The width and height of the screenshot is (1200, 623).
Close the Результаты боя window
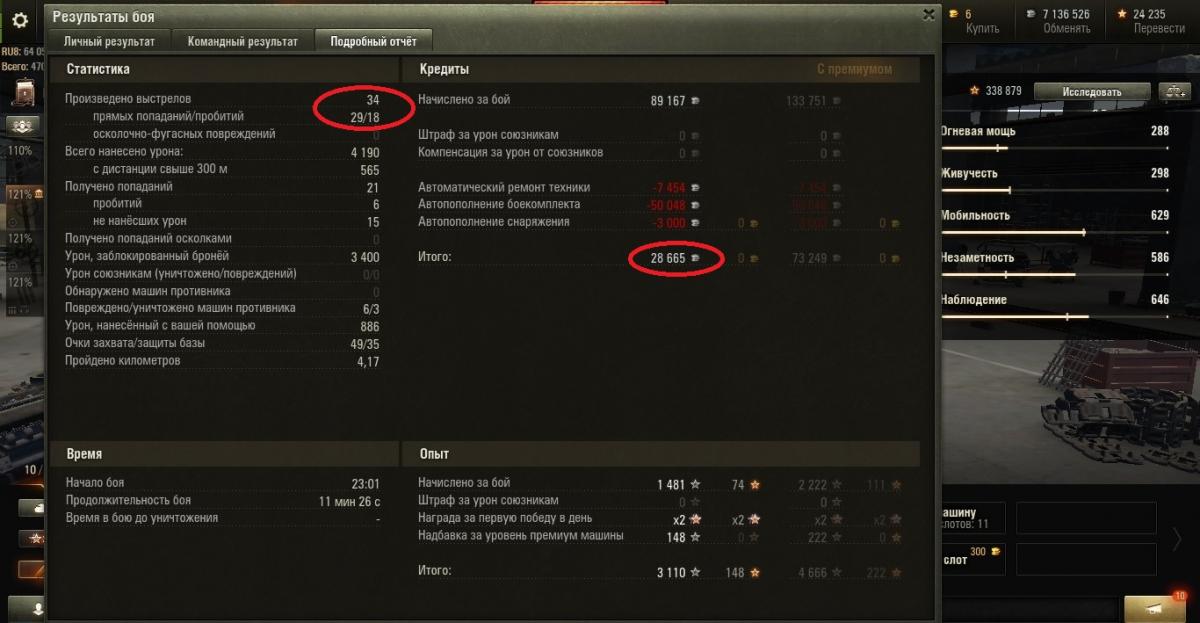pos(929,15)
